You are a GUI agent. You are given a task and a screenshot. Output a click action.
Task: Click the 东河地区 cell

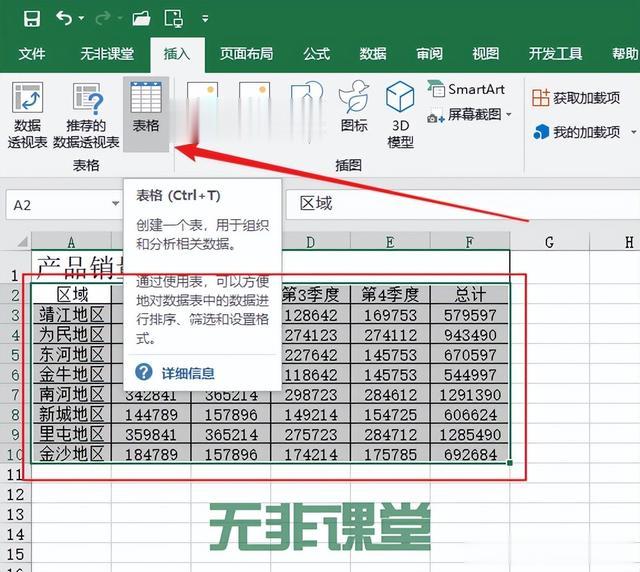(71, 354)
